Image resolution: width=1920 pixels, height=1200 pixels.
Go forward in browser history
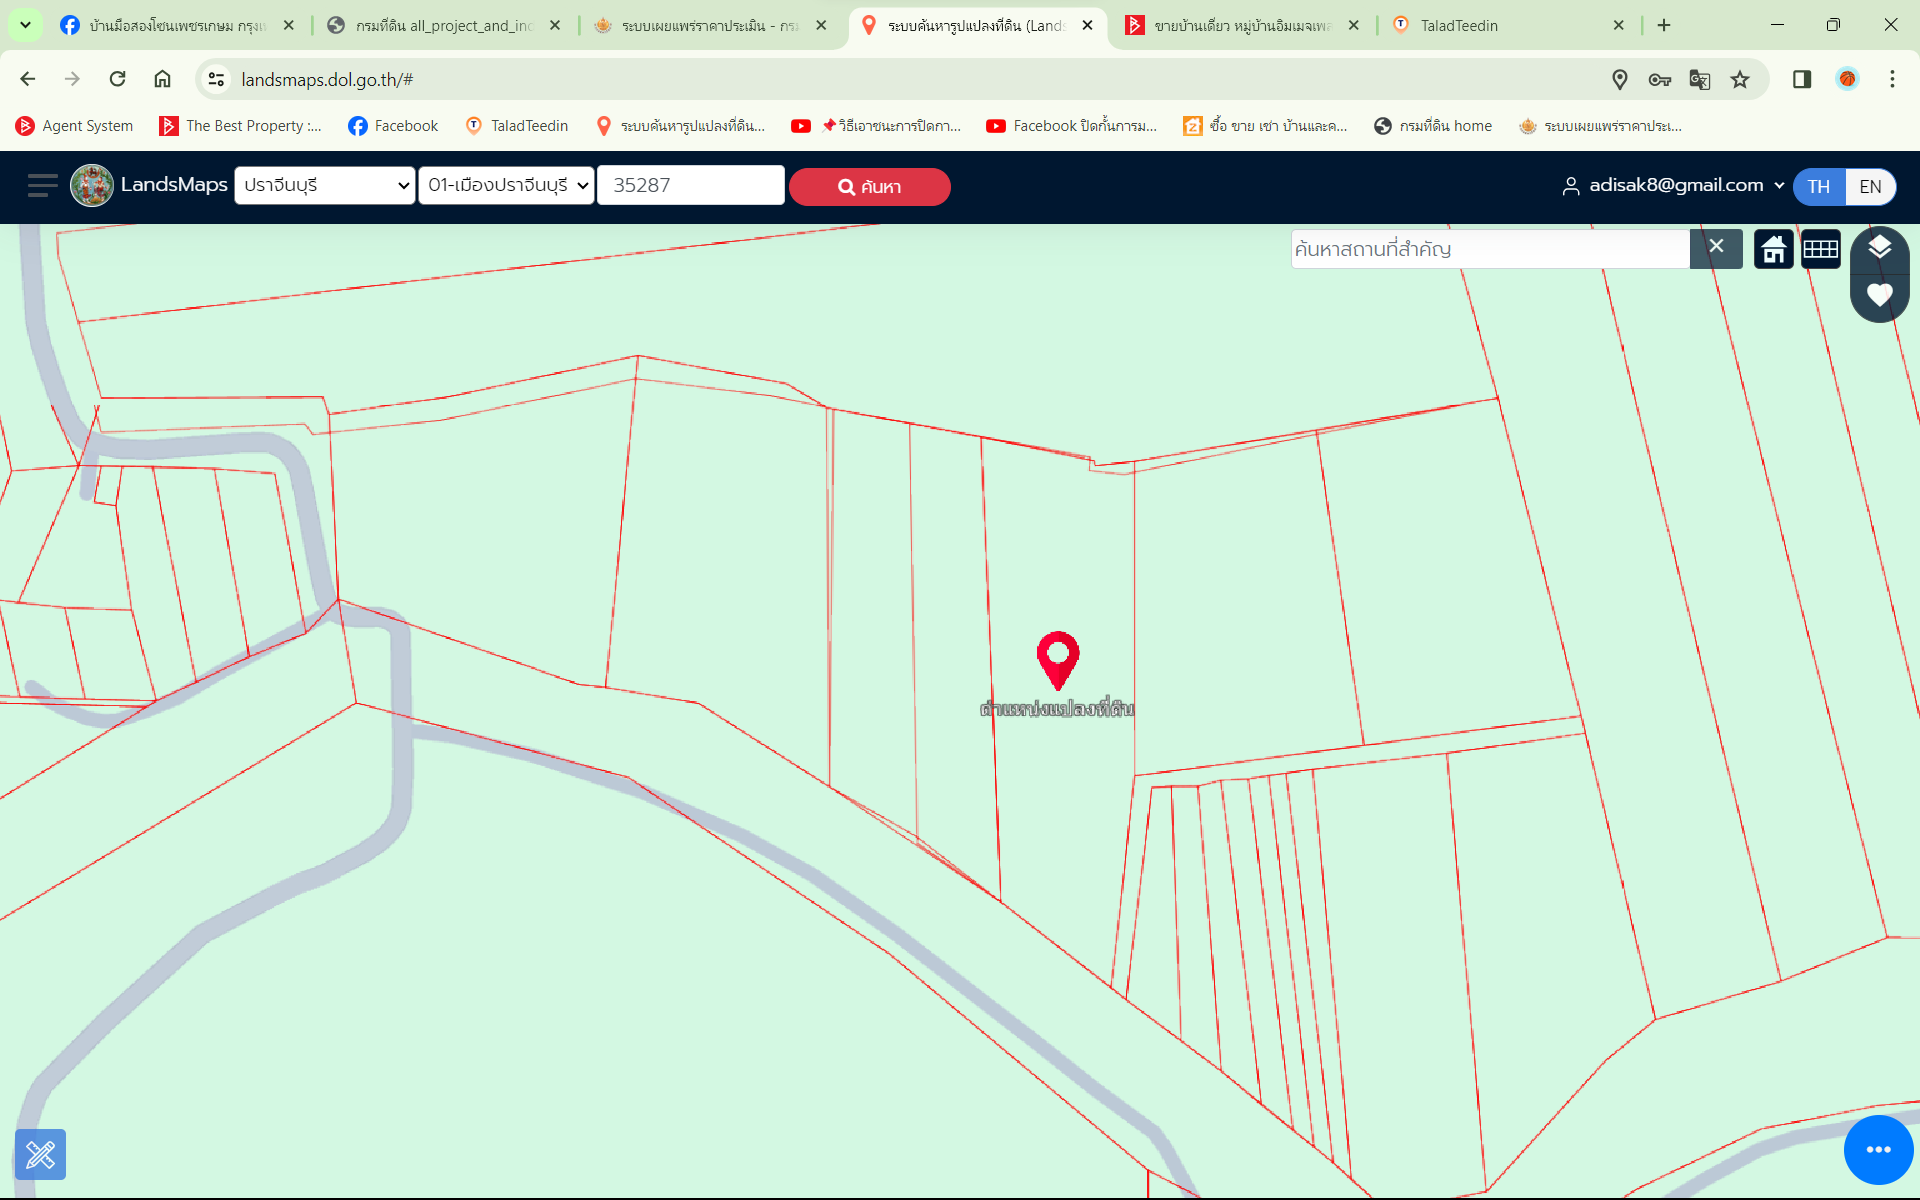(72, 79)
